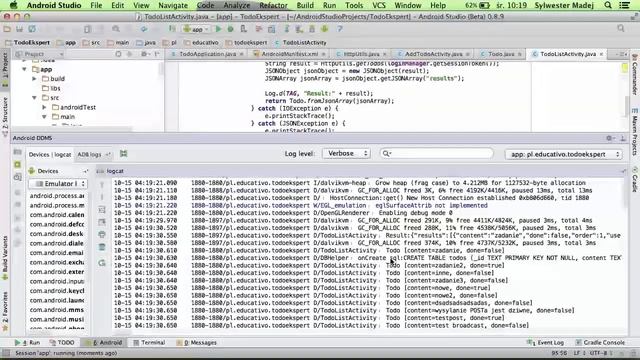Open the Terminal tool window
Viewport: 640px width, 360px height.
click(x=149, y=342)
